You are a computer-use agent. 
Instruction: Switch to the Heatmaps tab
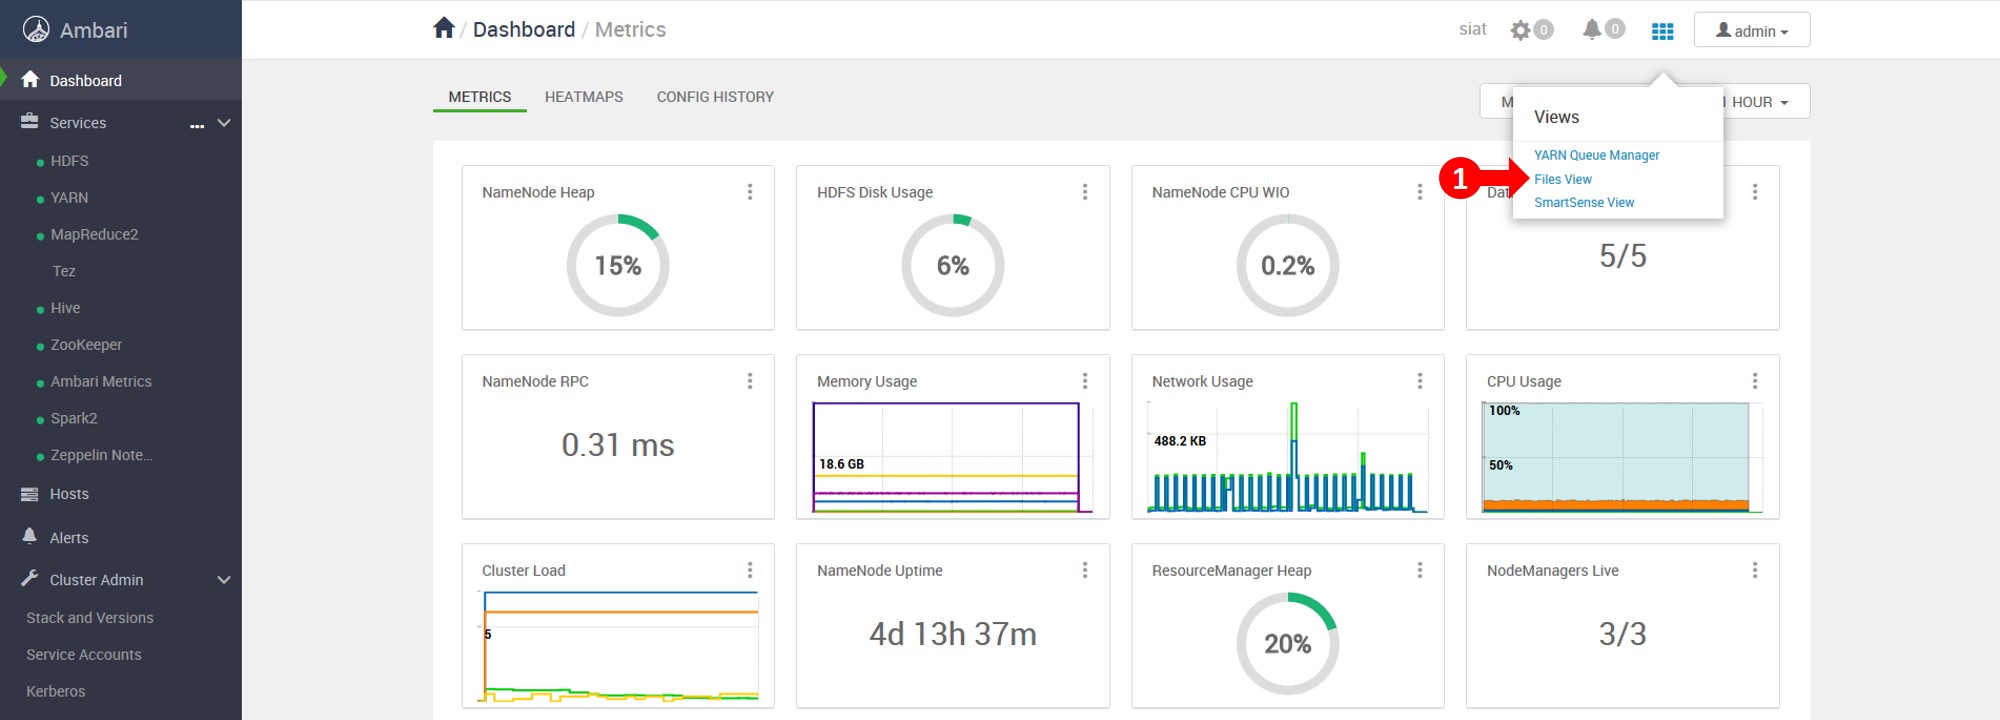tap(583, 97)
